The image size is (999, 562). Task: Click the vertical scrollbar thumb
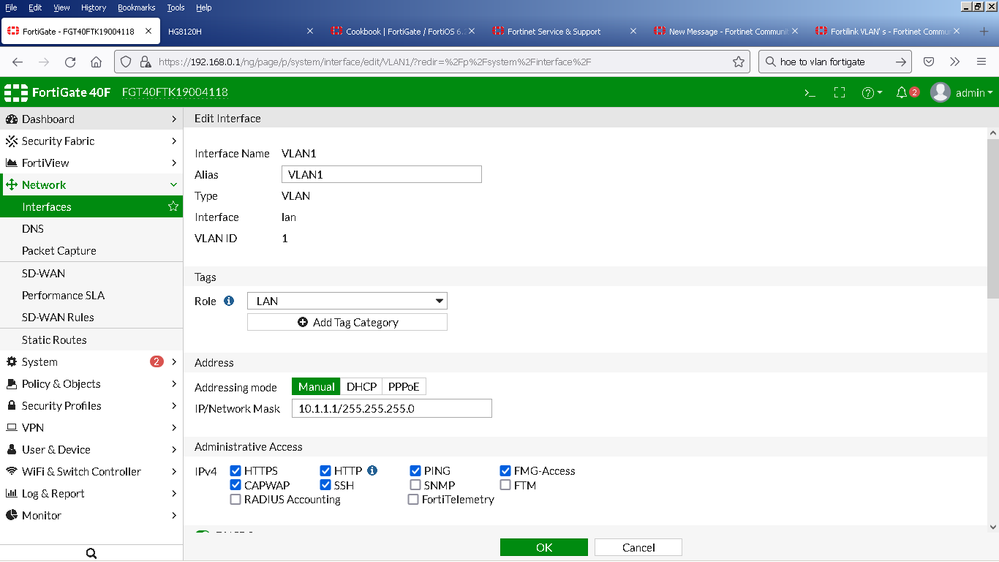click(993, 217)
